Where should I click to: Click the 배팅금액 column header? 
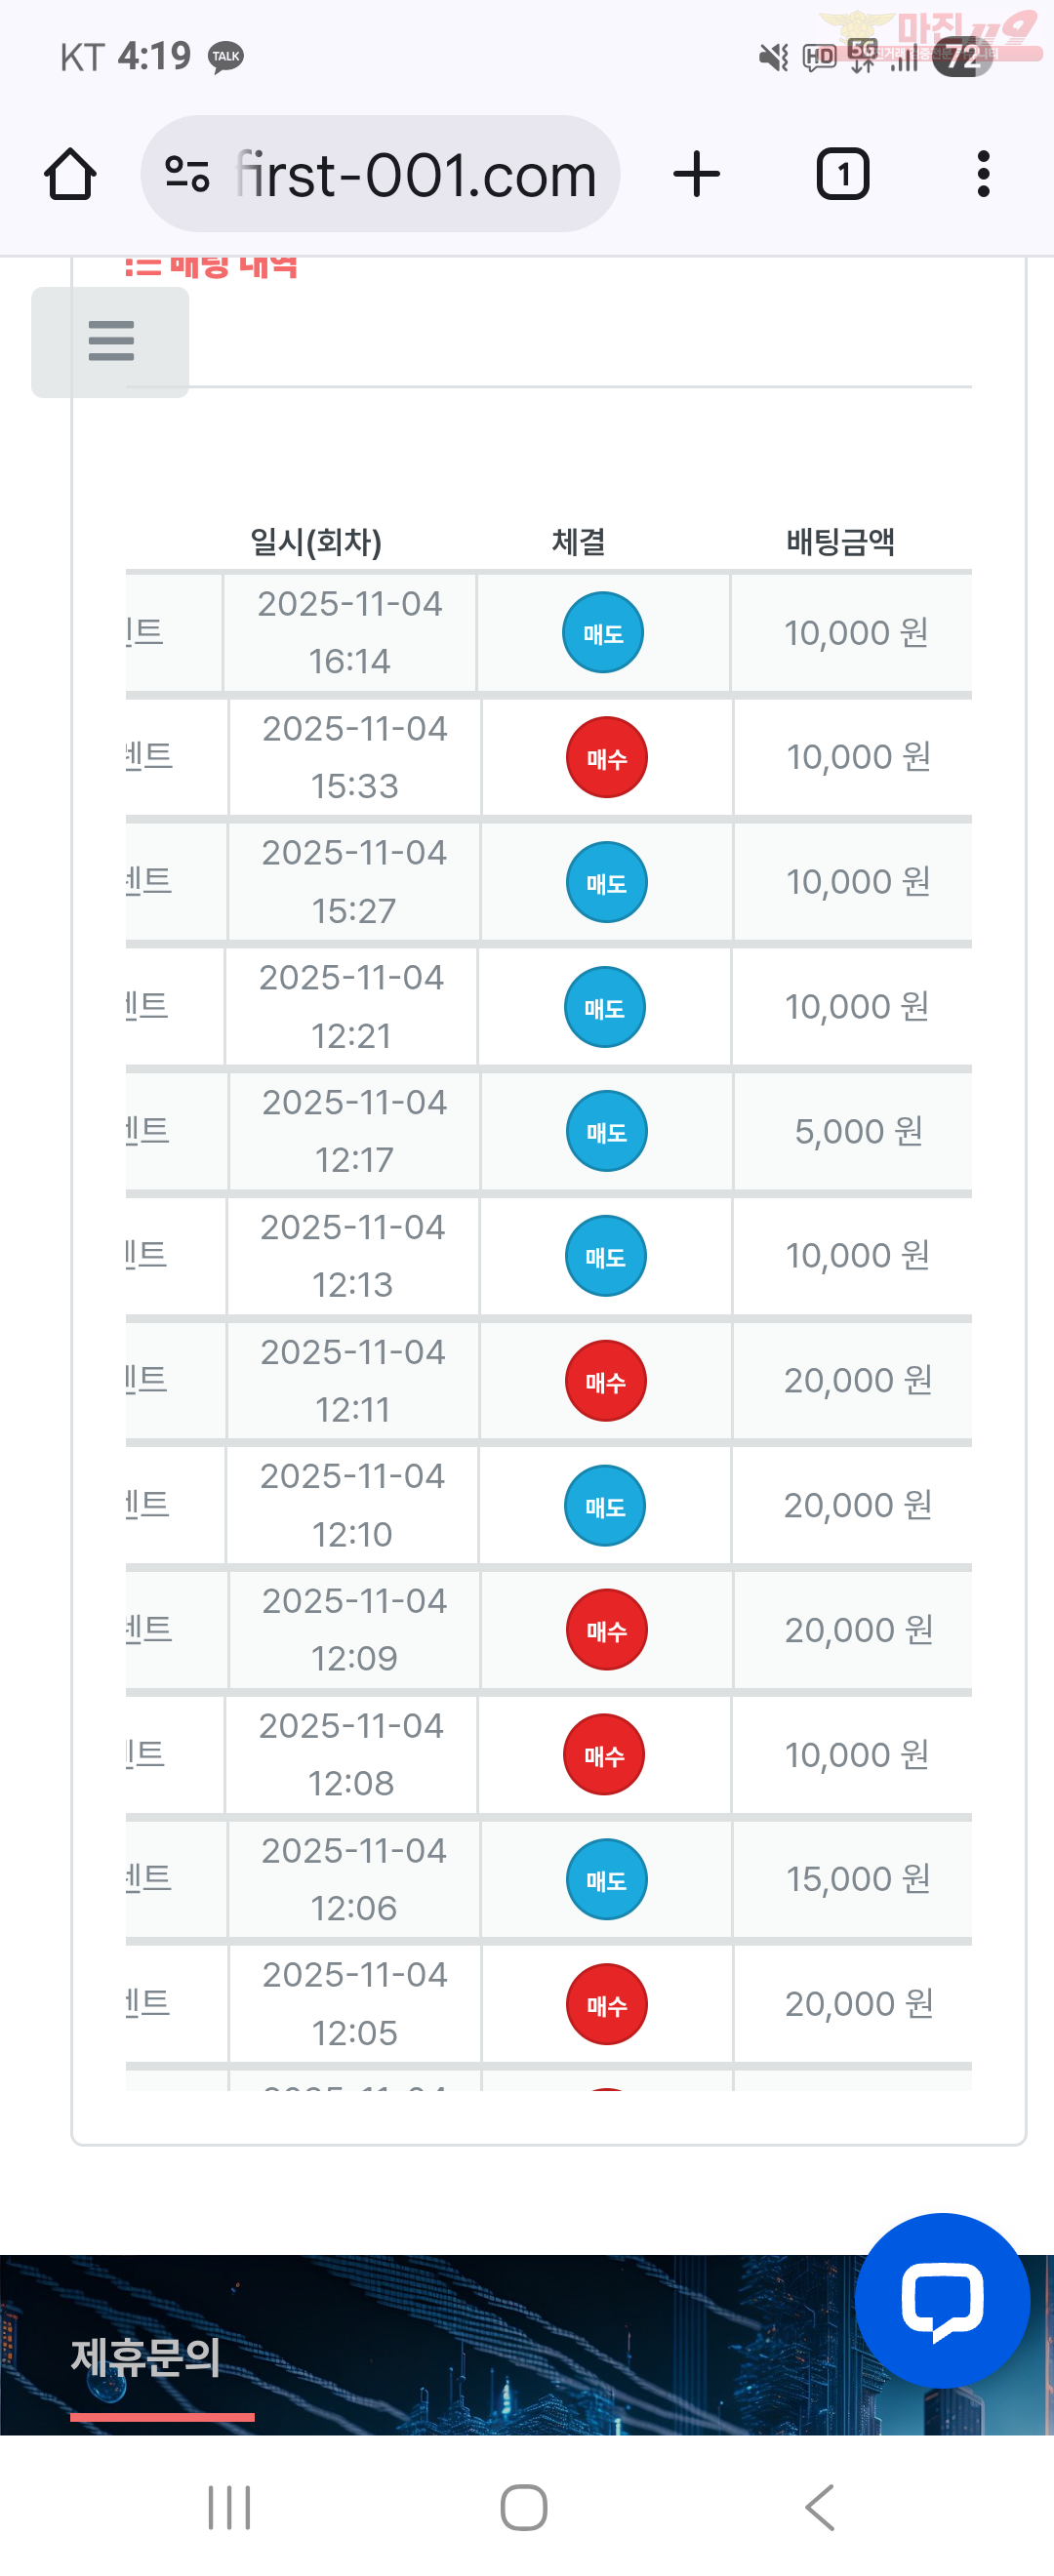(x=840, y=542)
